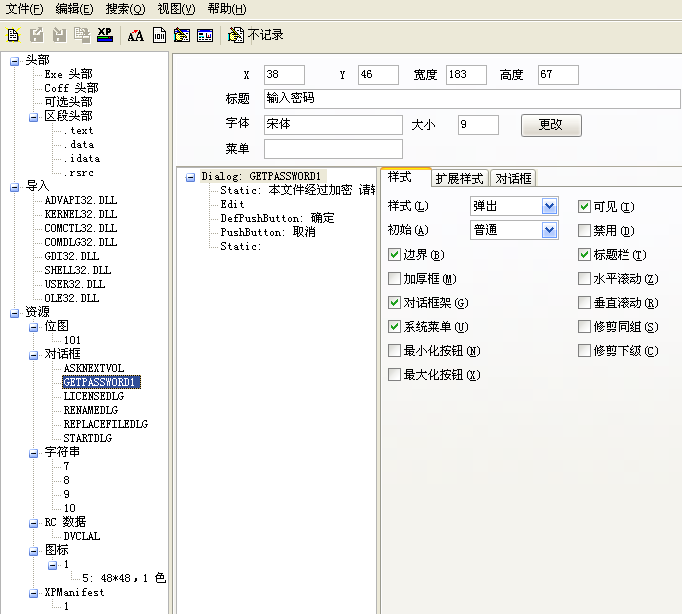Collapse the 区段头部 tree node
This screenshot has height=614, width=682.
point(33,117)
